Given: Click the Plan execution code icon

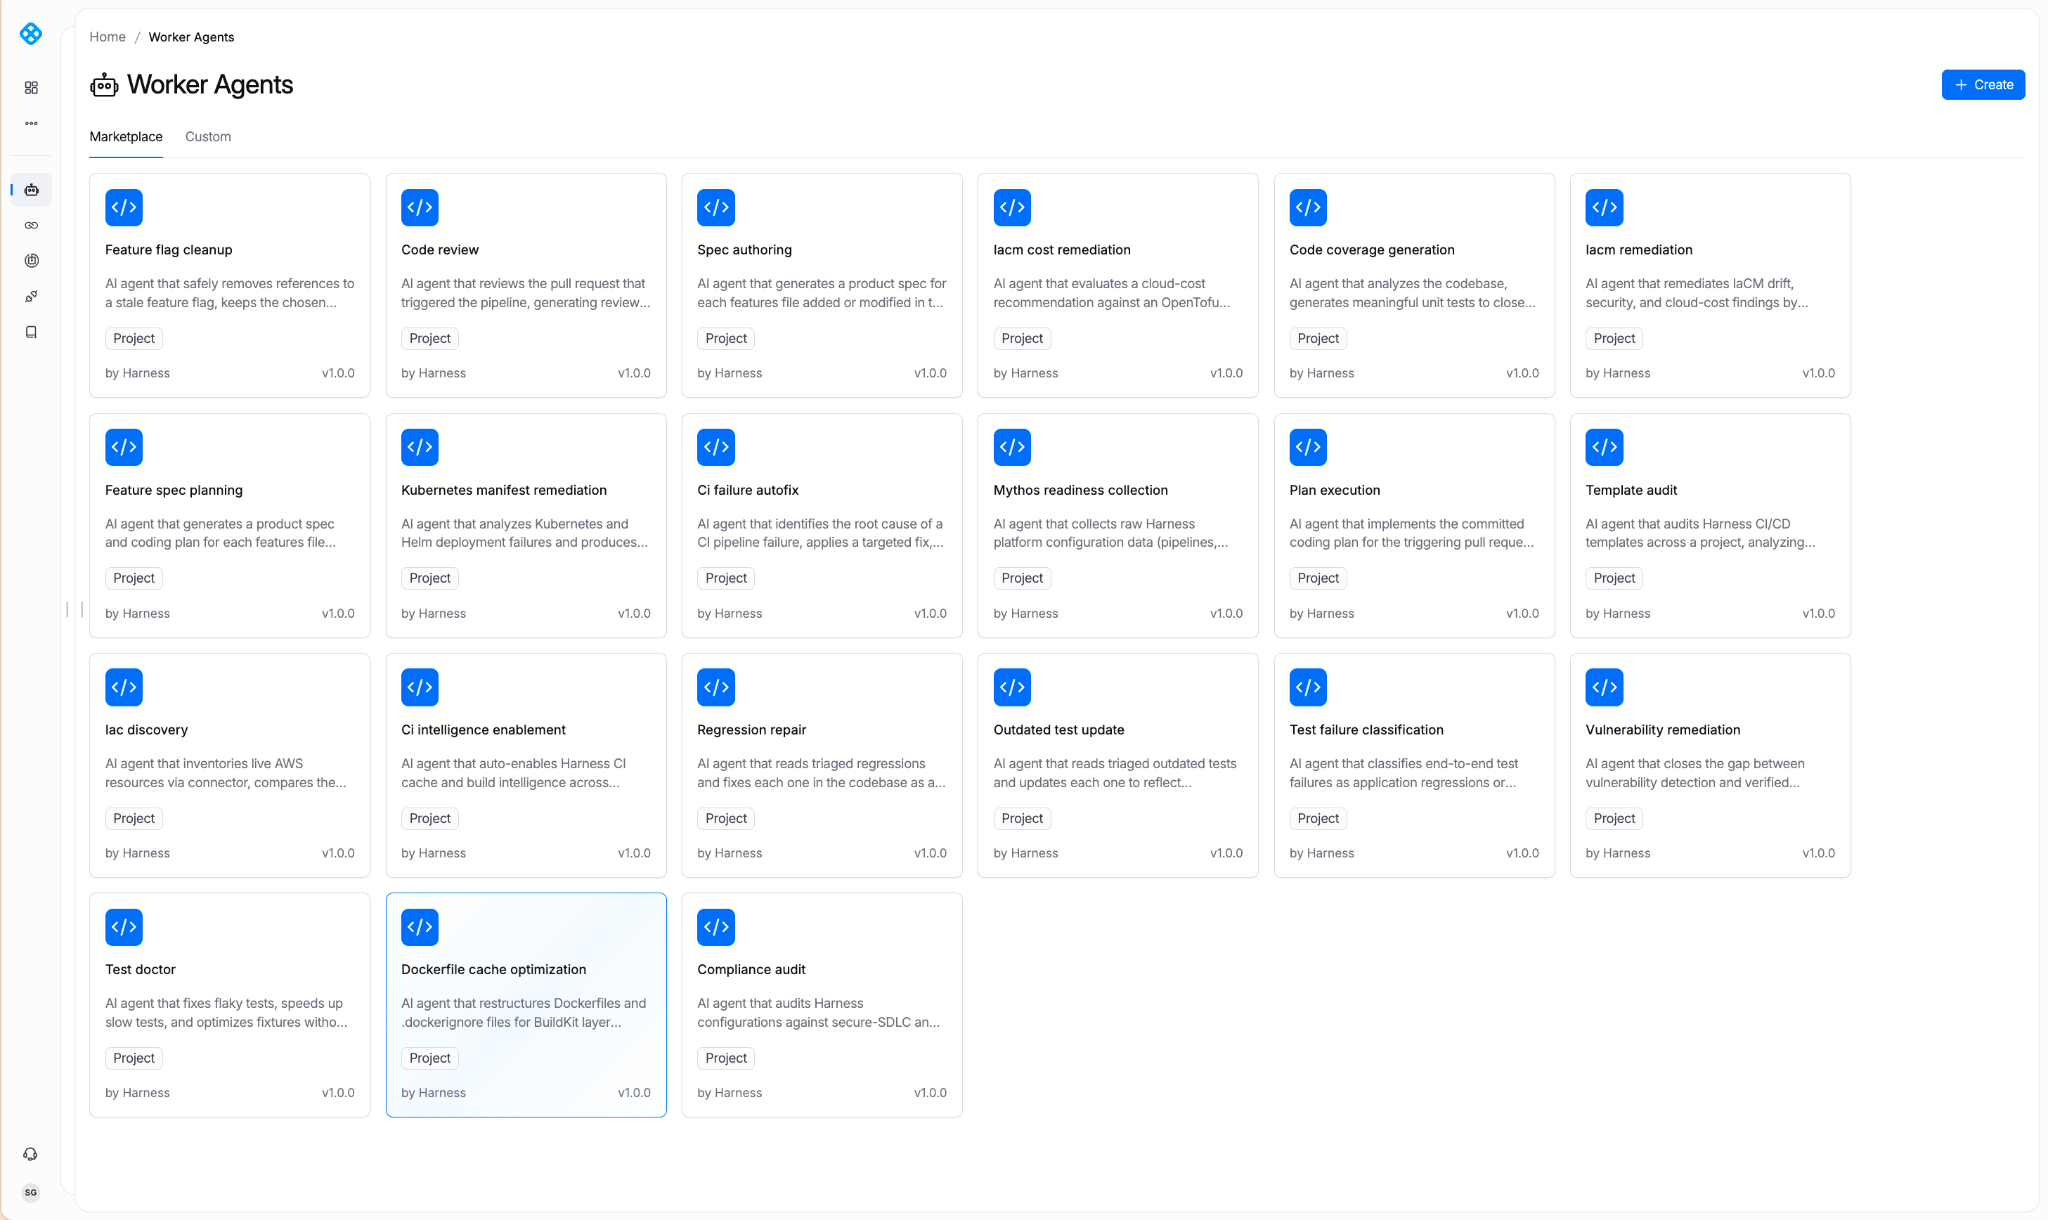Looking at the screenshot, I should 1308,447.
